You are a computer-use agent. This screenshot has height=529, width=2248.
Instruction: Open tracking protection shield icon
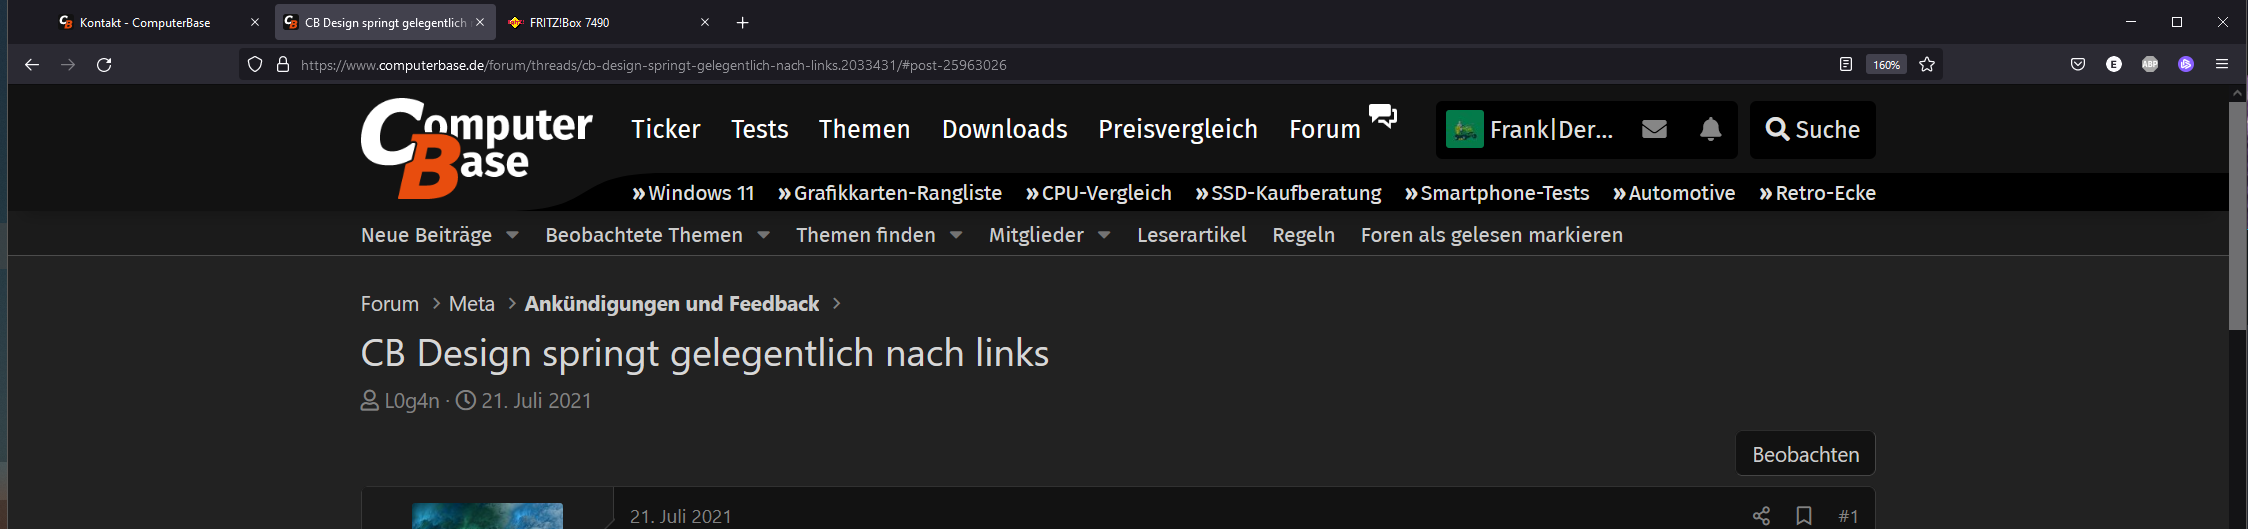click(x=255, y=65)
